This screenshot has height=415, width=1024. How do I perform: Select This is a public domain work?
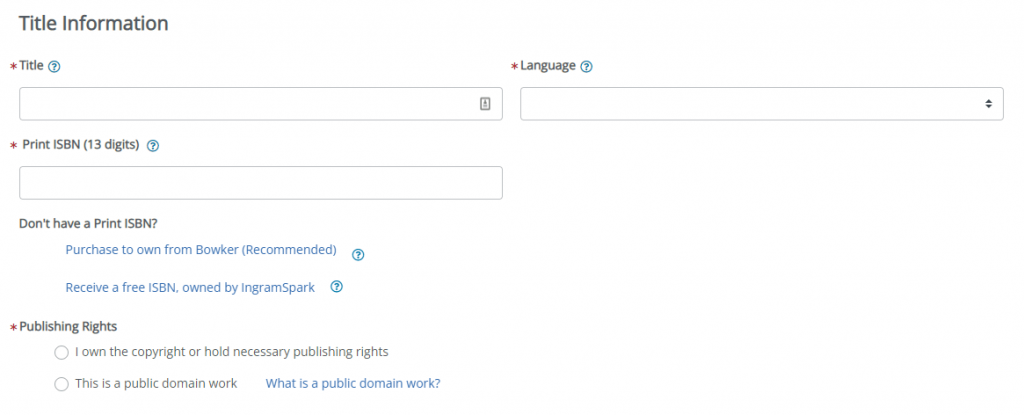(61, 384)
